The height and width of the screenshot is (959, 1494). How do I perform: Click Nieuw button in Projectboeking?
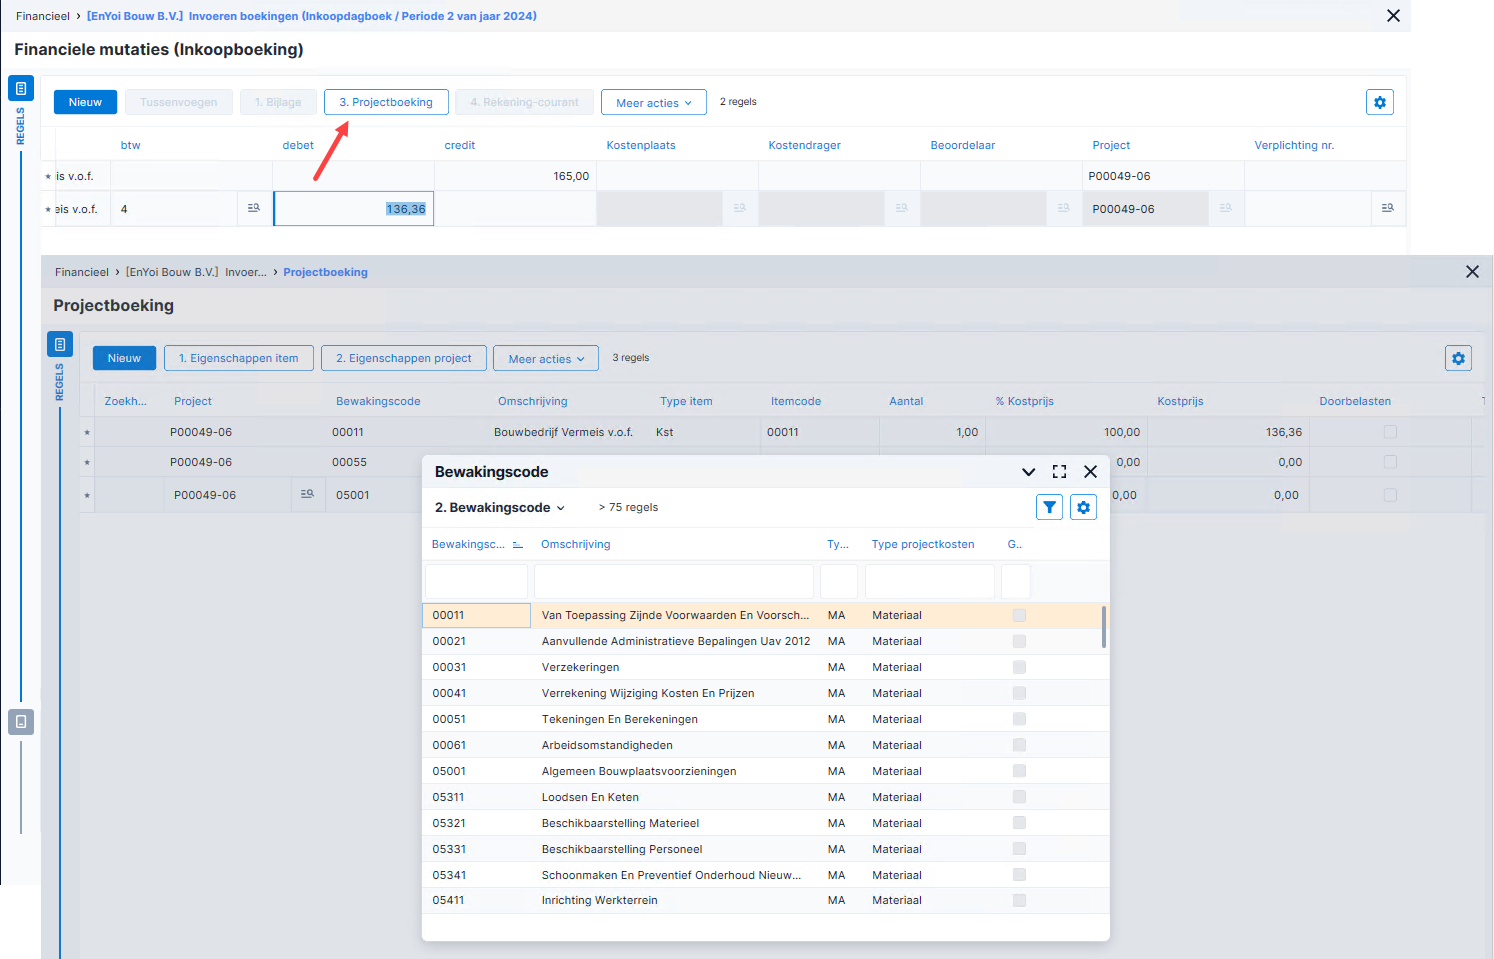[x=124, y=358]
